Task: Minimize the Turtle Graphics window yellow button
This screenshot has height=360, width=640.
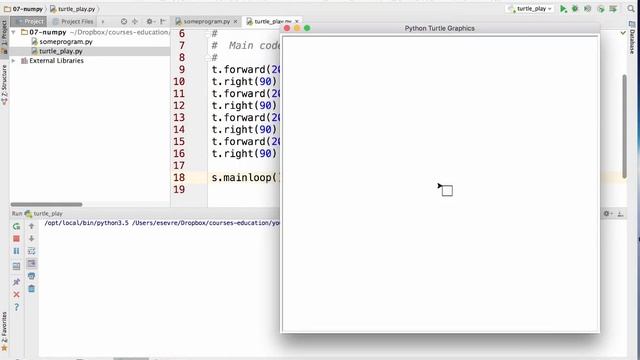Action: click(297, 28)
